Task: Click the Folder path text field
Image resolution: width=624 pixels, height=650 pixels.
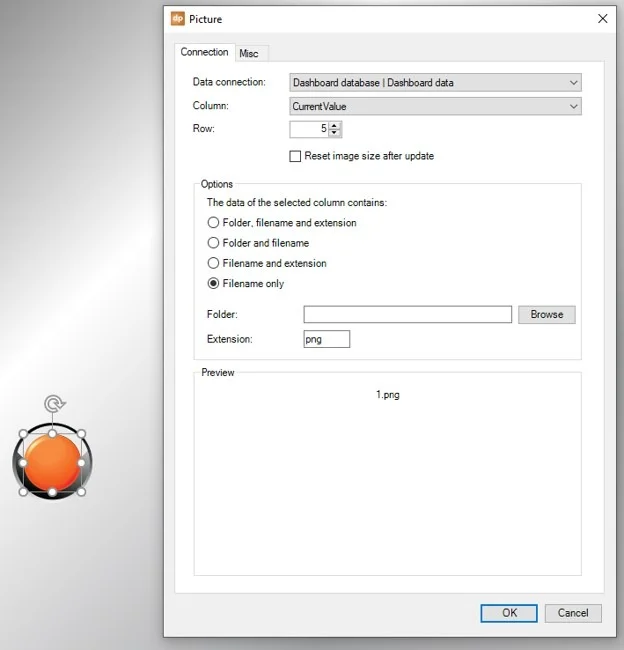Action: (x=408, y=315)
